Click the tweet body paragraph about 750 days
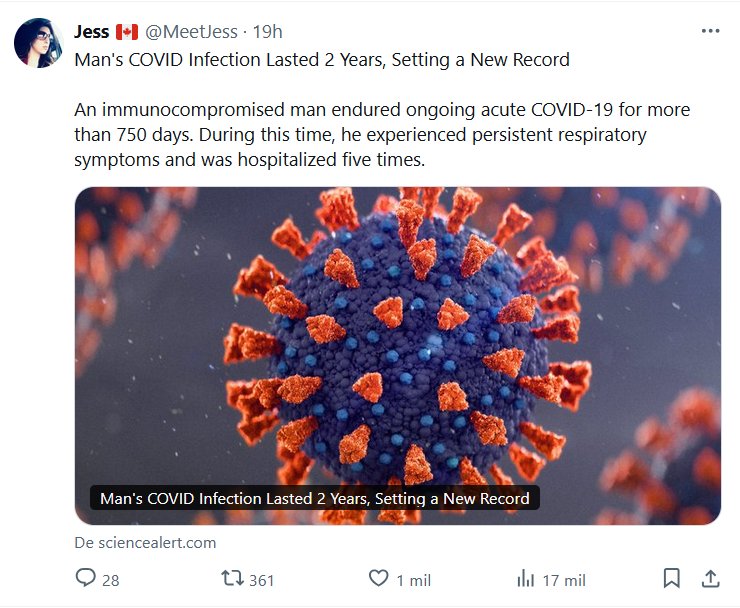The height and width of the screenshot is (608, 740). (x=382, y=134)
